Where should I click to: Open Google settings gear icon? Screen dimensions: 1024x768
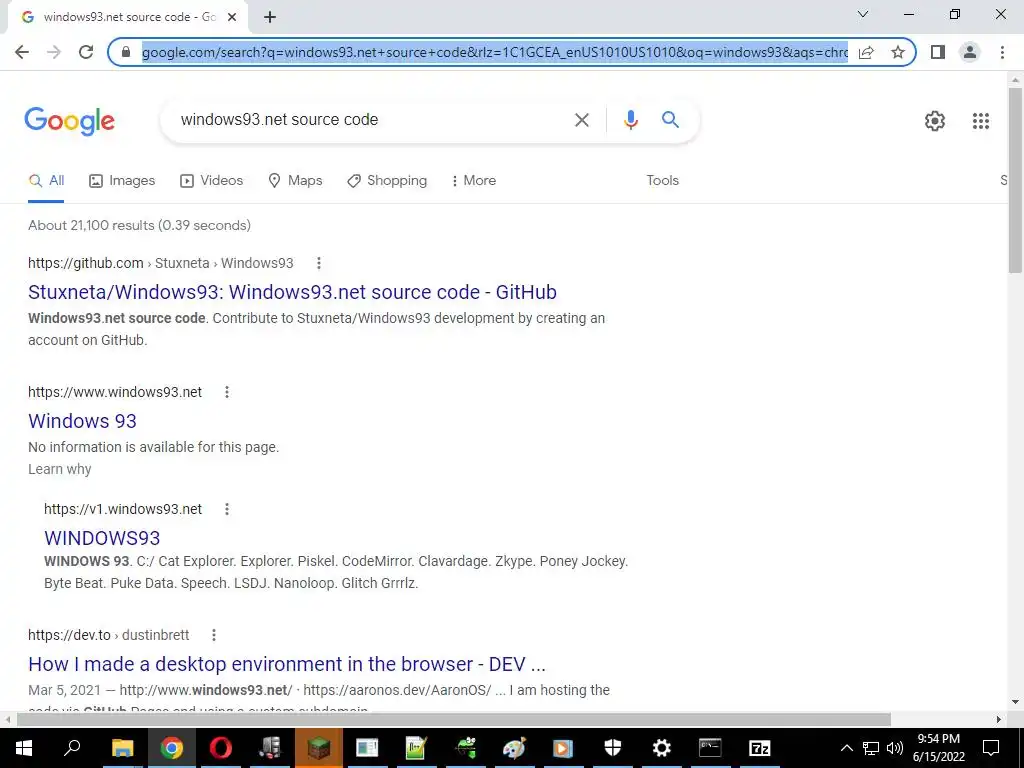tap(935, 121)
